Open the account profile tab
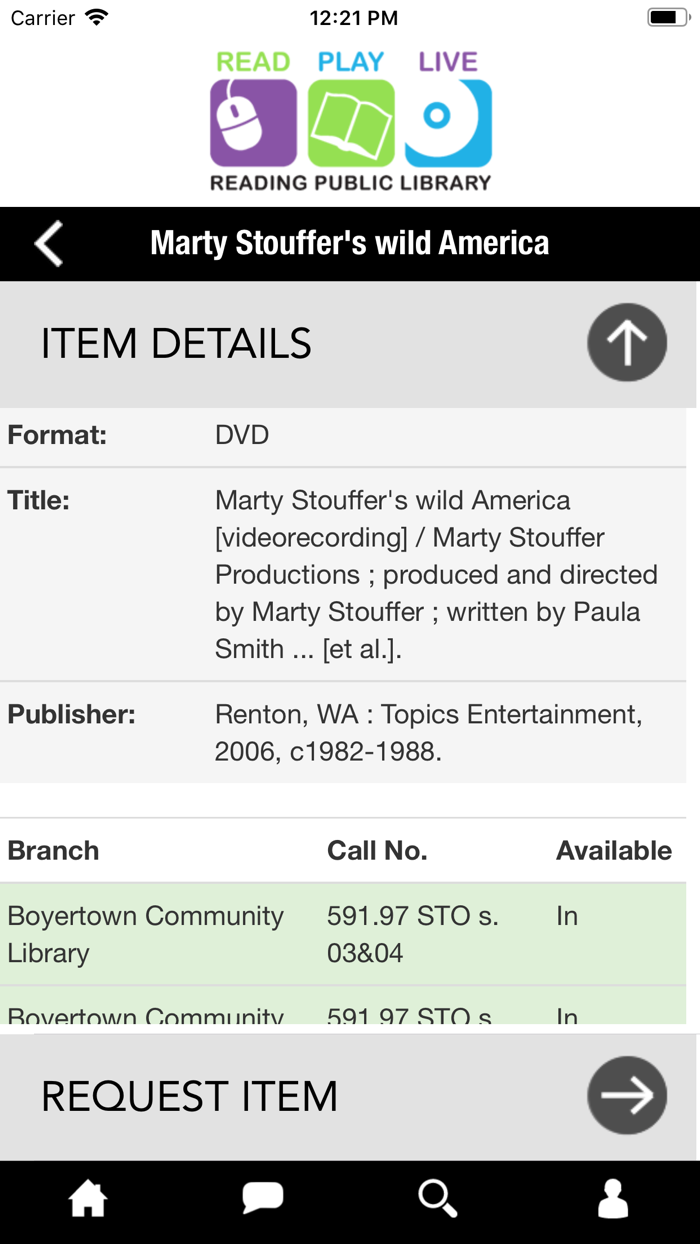700x1244 pixels. pos(612,1198)
